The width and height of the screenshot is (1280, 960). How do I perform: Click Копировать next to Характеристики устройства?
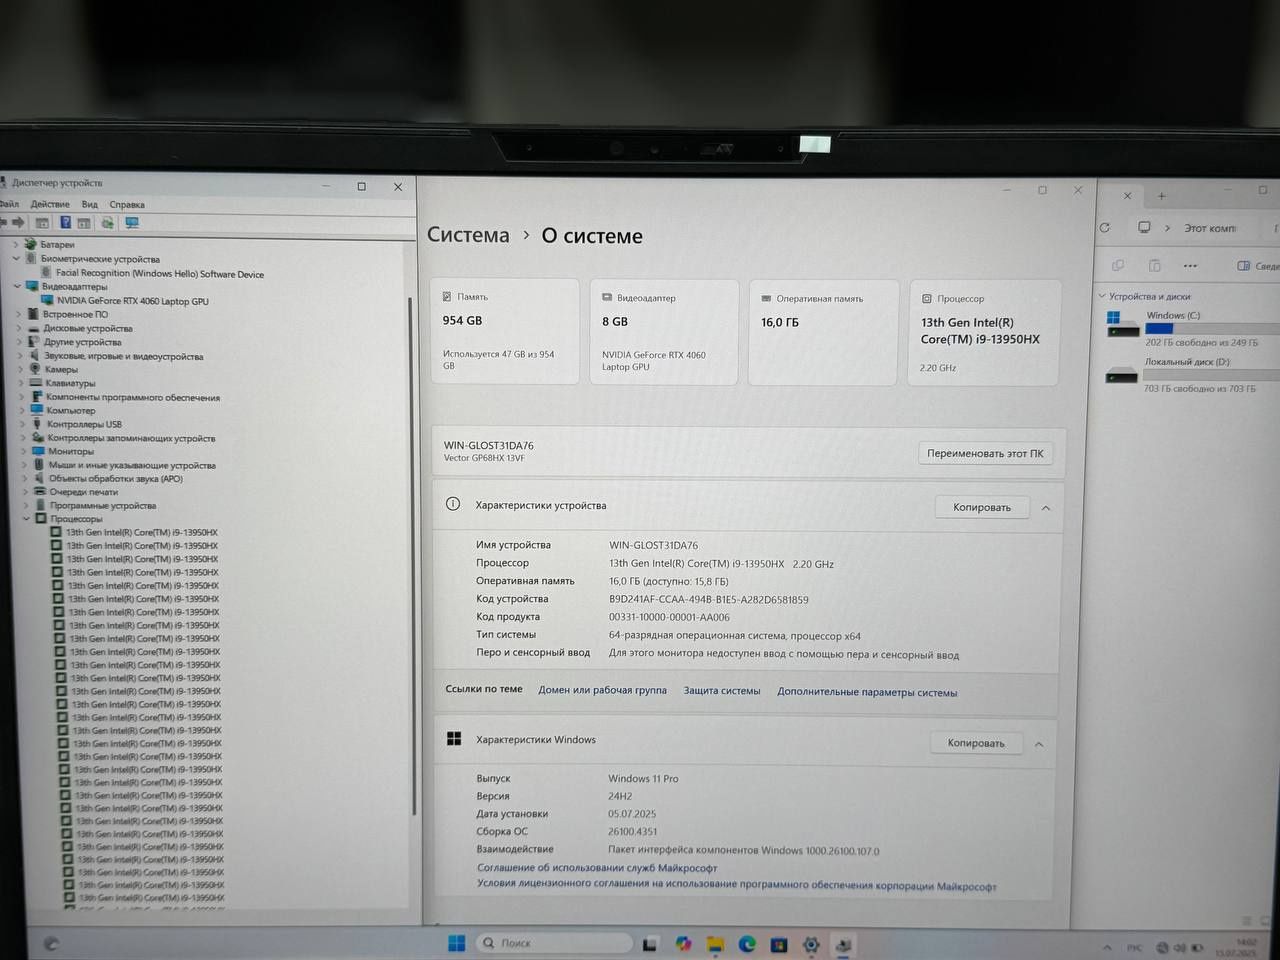[982, 507]
